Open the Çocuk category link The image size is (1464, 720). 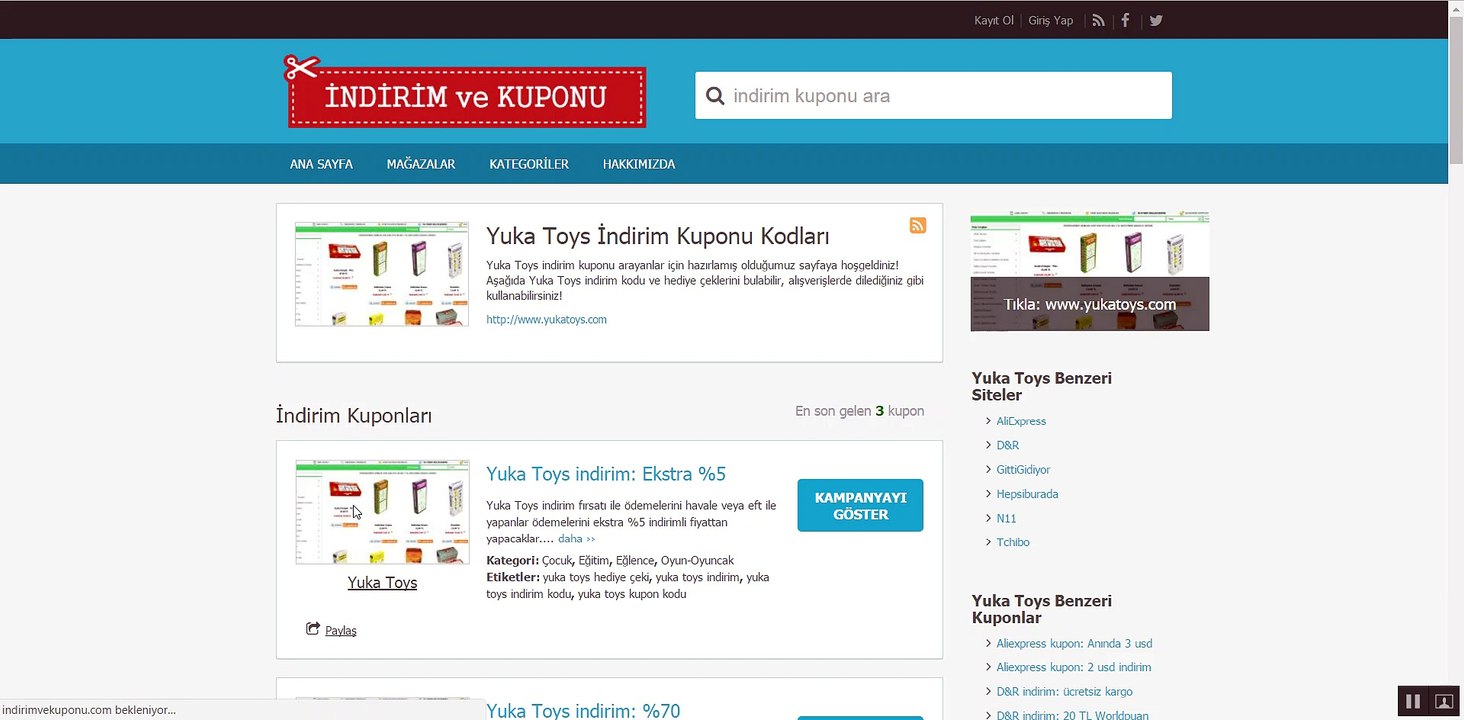coord(557,561)
